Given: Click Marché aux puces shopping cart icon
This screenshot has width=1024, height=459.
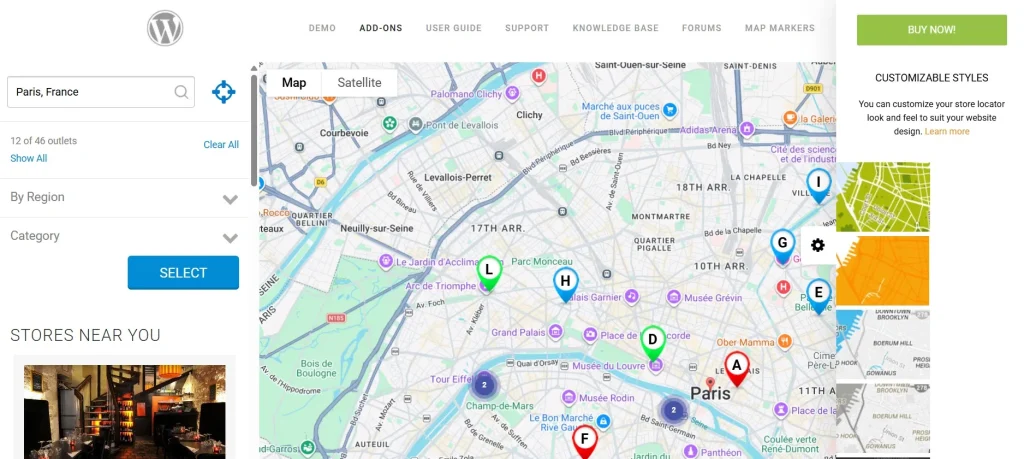Looking at the screenshot, I should tap(669, 110).
